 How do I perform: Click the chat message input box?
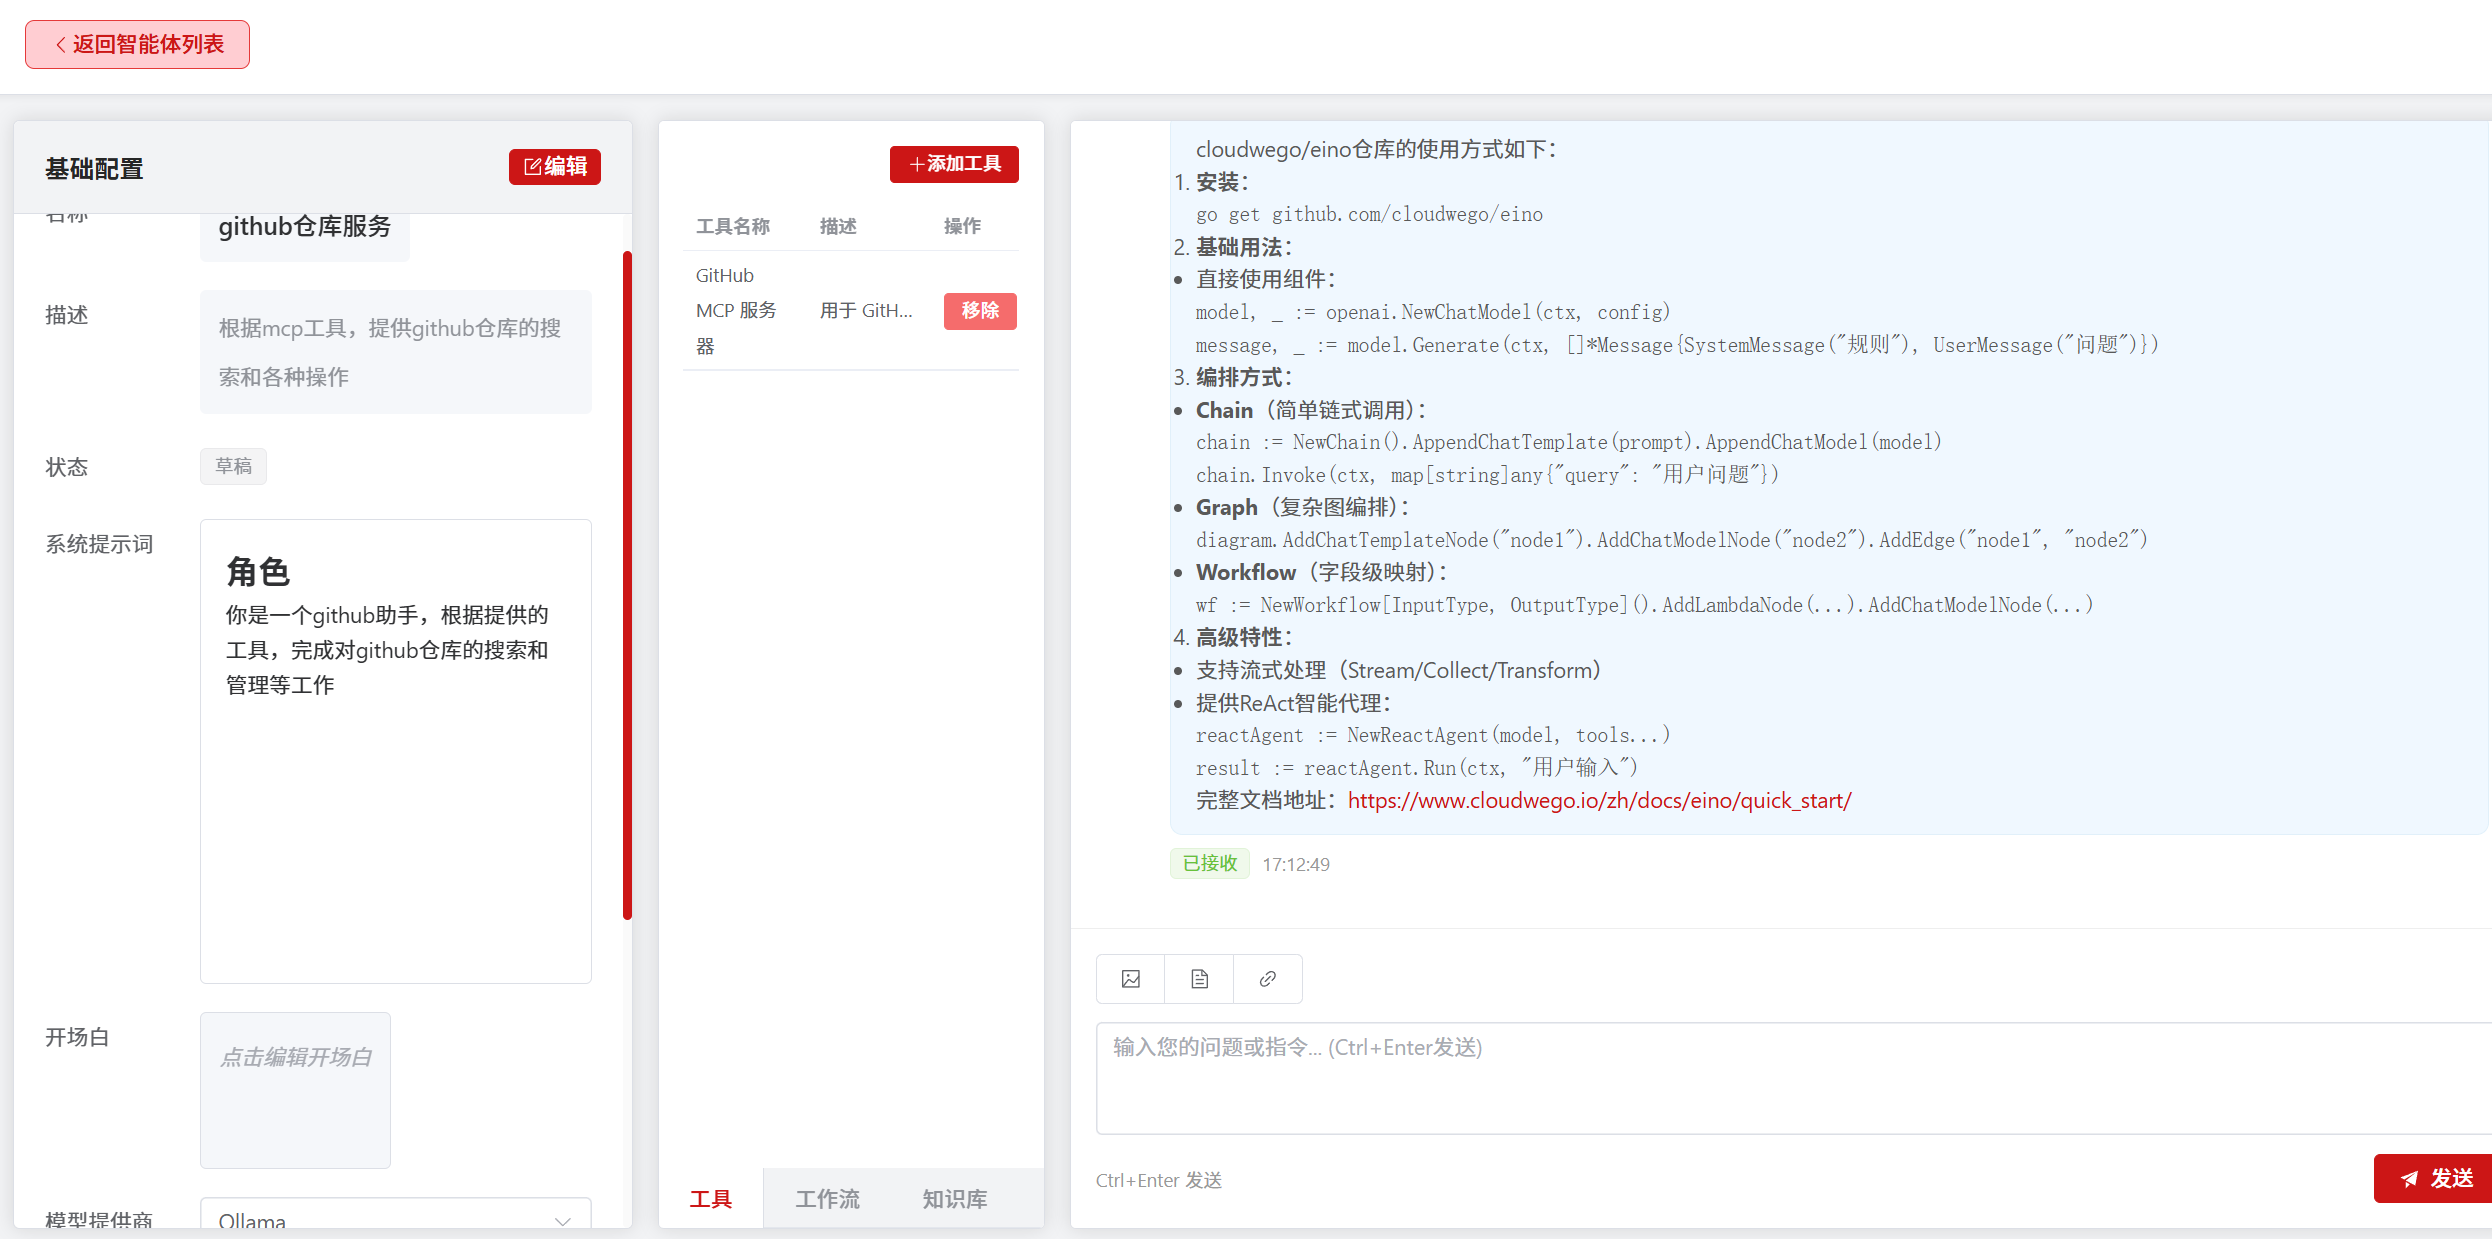(x=1790, y=1078)
